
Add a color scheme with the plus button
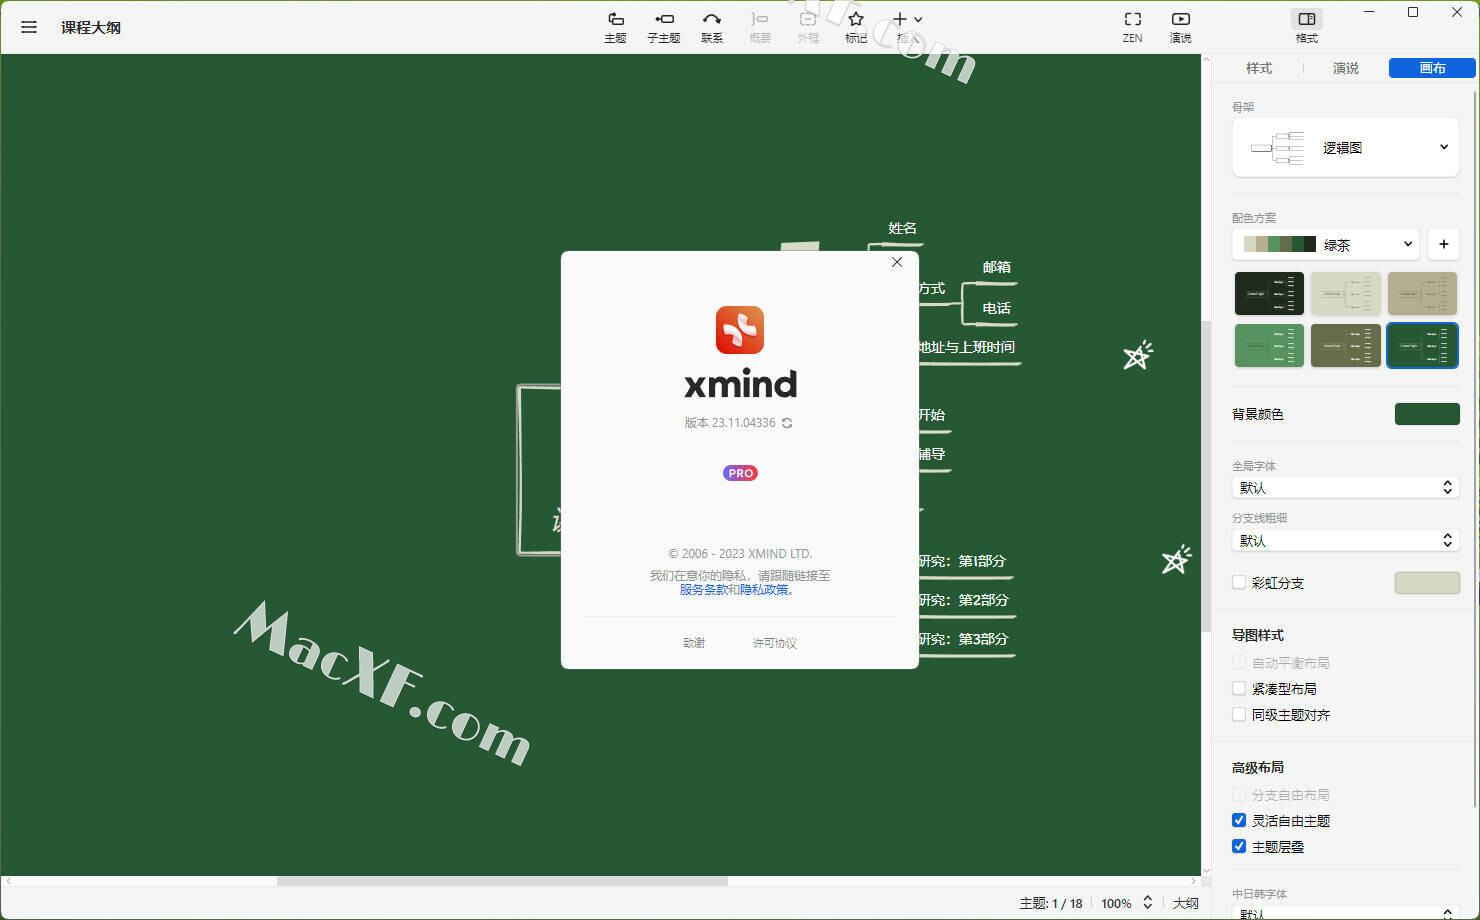coord(1444,244)
